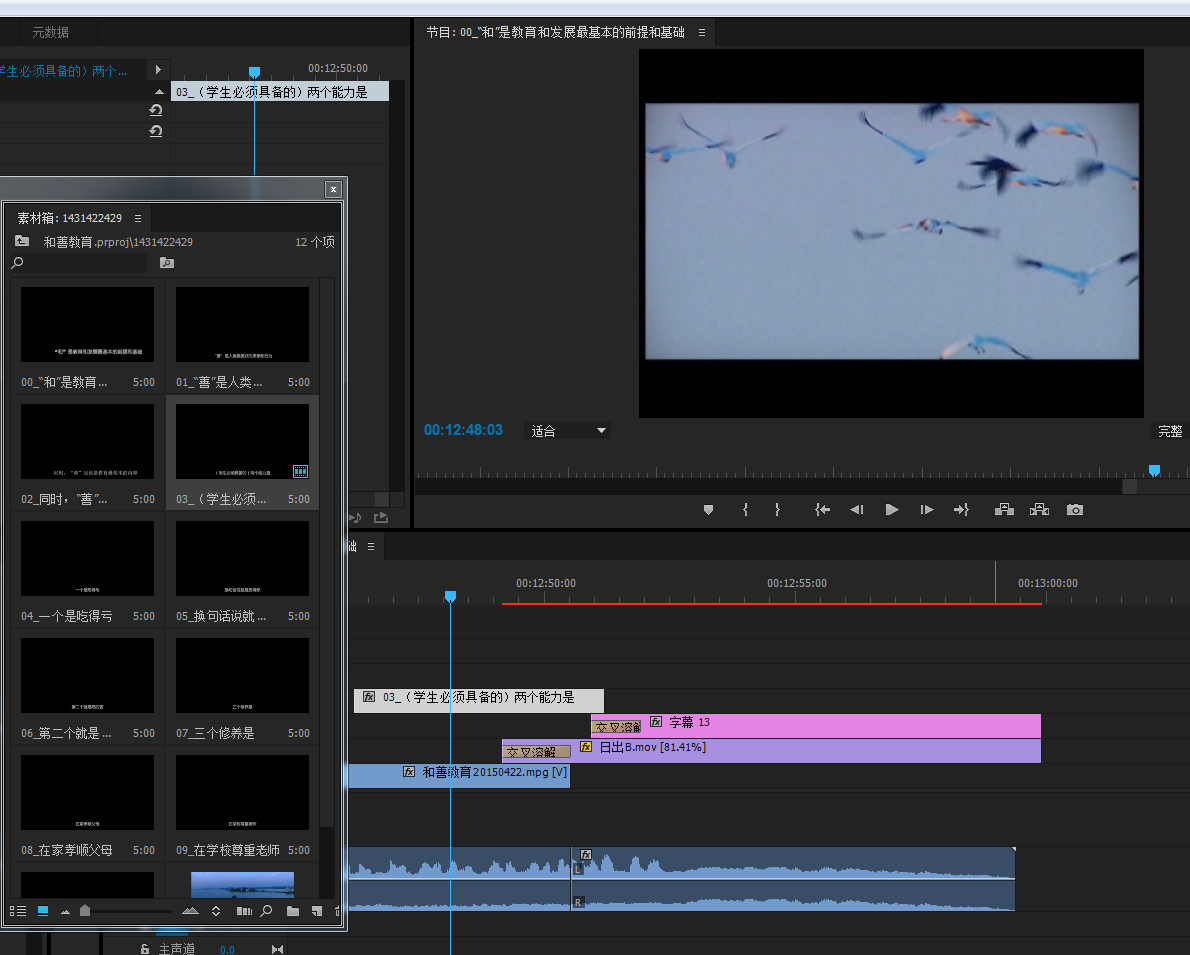Click the Extract button
The image size is (1190, 955).
pos(1039,509)
